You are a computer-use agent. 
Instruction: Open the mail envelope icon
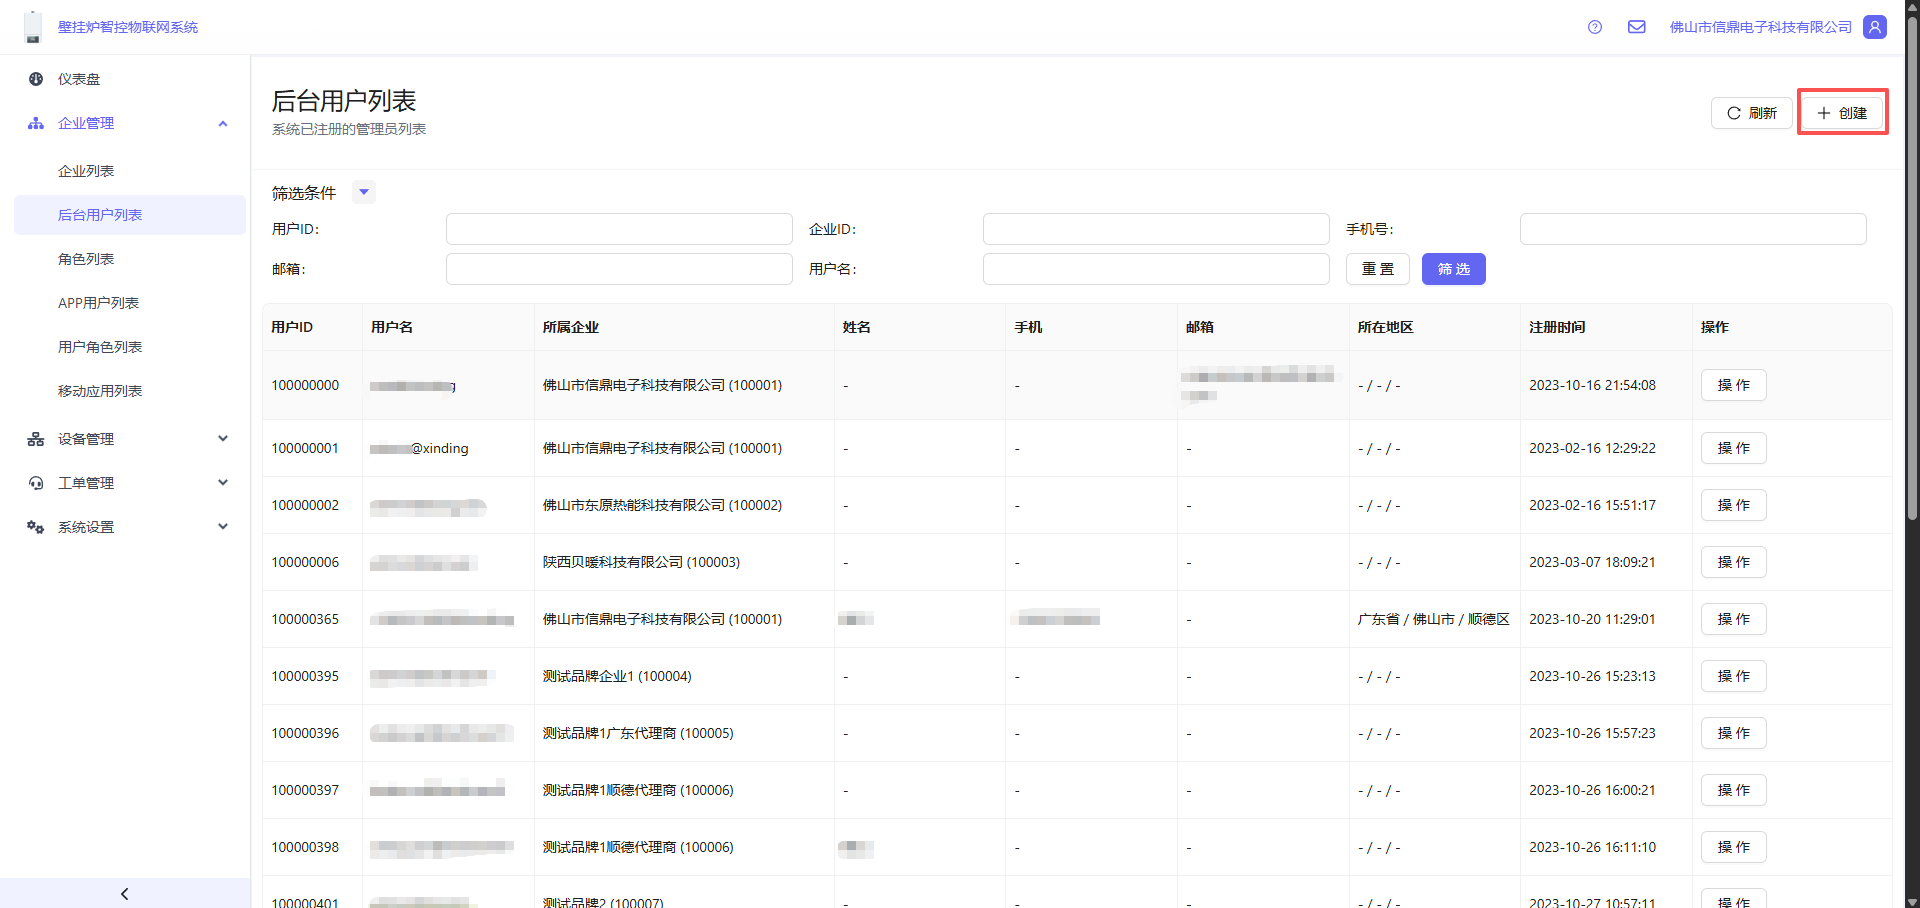pos(1636,27)
